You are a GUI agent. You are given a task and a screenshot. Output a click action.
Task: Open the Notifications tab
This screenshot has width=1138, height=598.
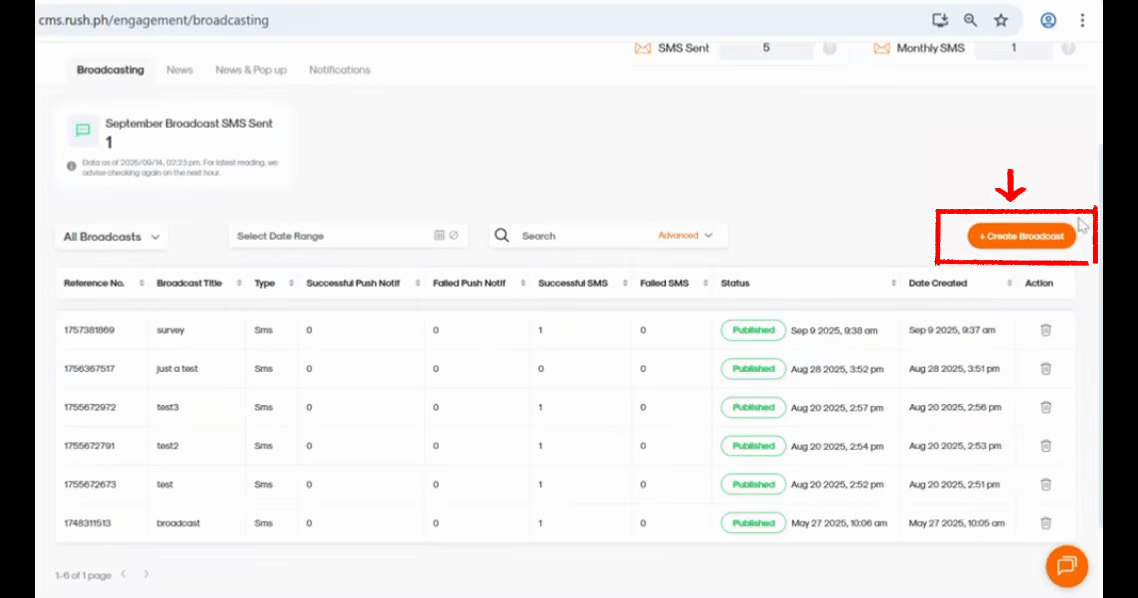pos(339,70)
